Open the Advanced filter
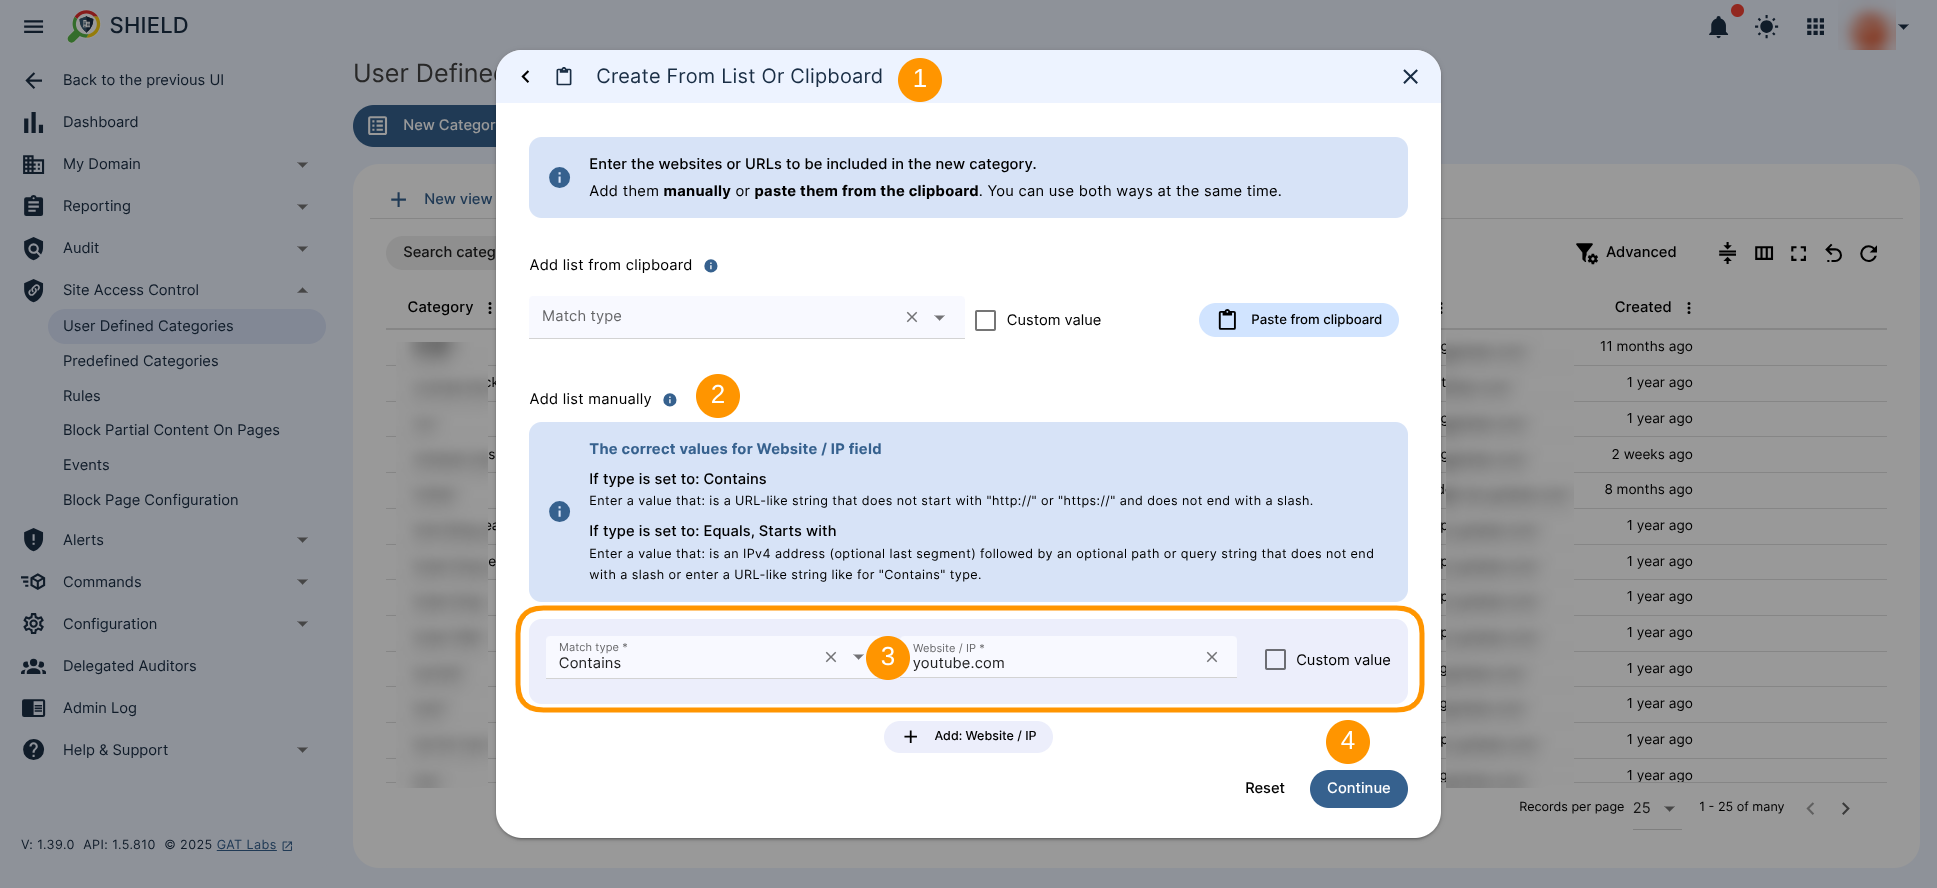 (1626, 253)
